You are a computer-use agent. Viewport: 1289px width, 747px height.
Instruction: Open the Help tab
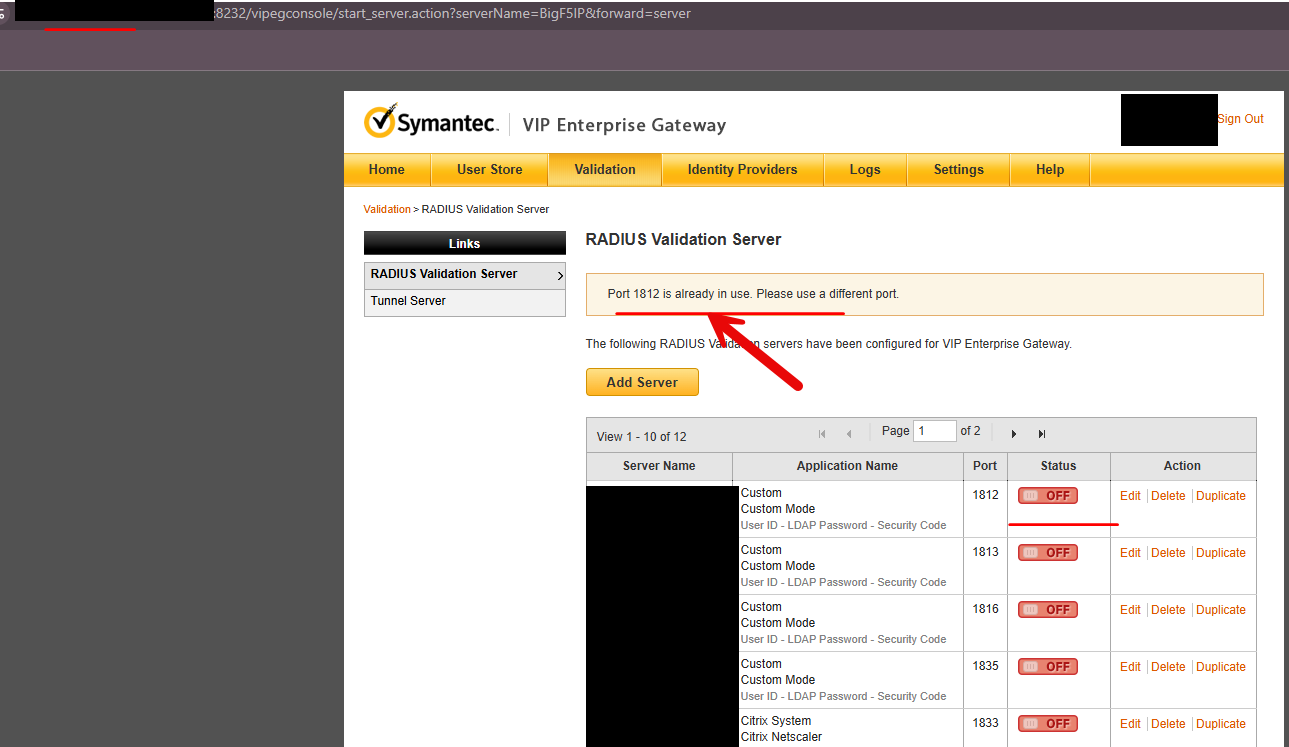[x=1050, y=170]
